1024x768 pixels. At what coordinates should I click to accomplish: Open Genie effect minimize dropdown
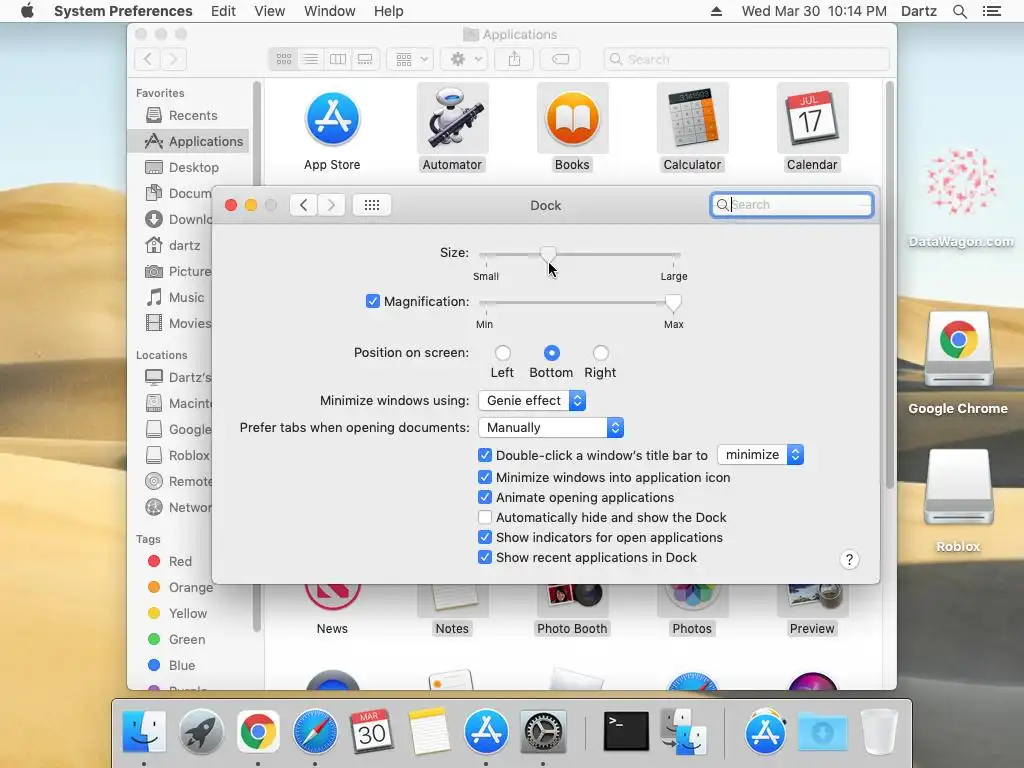point(532,400)
